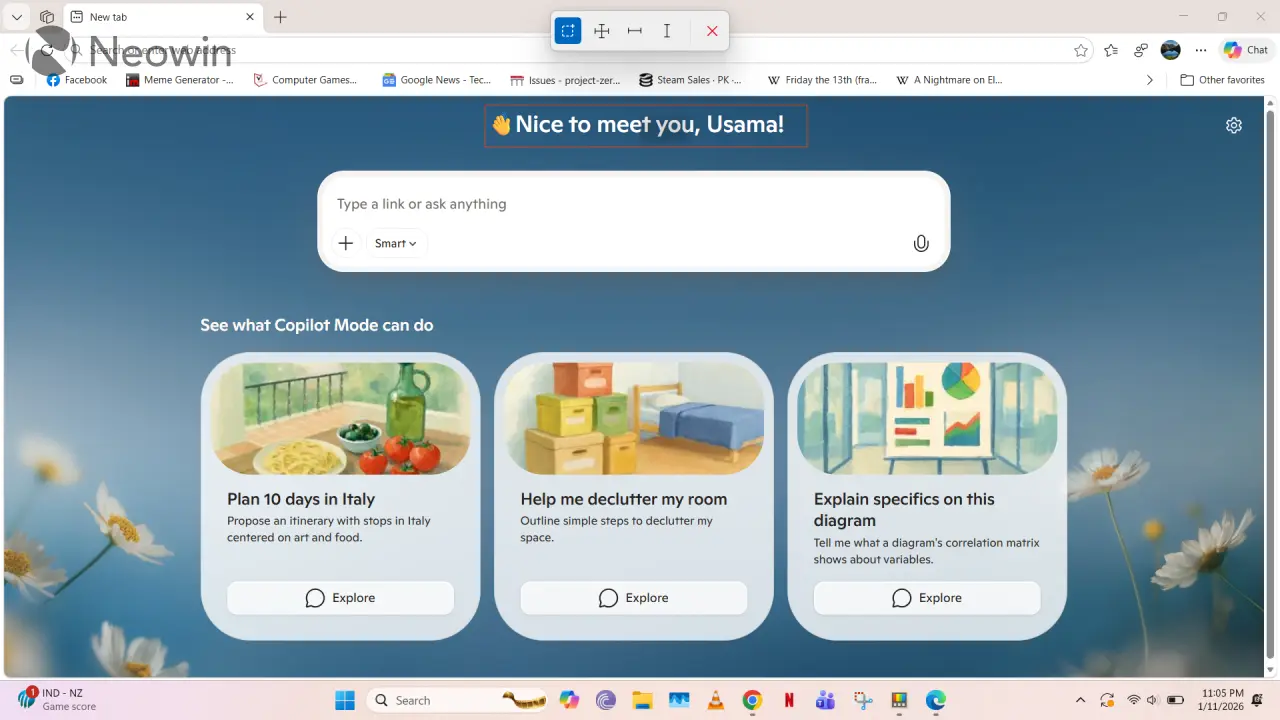Open the diagram chart illustration thumbnail

click(927, 418)
